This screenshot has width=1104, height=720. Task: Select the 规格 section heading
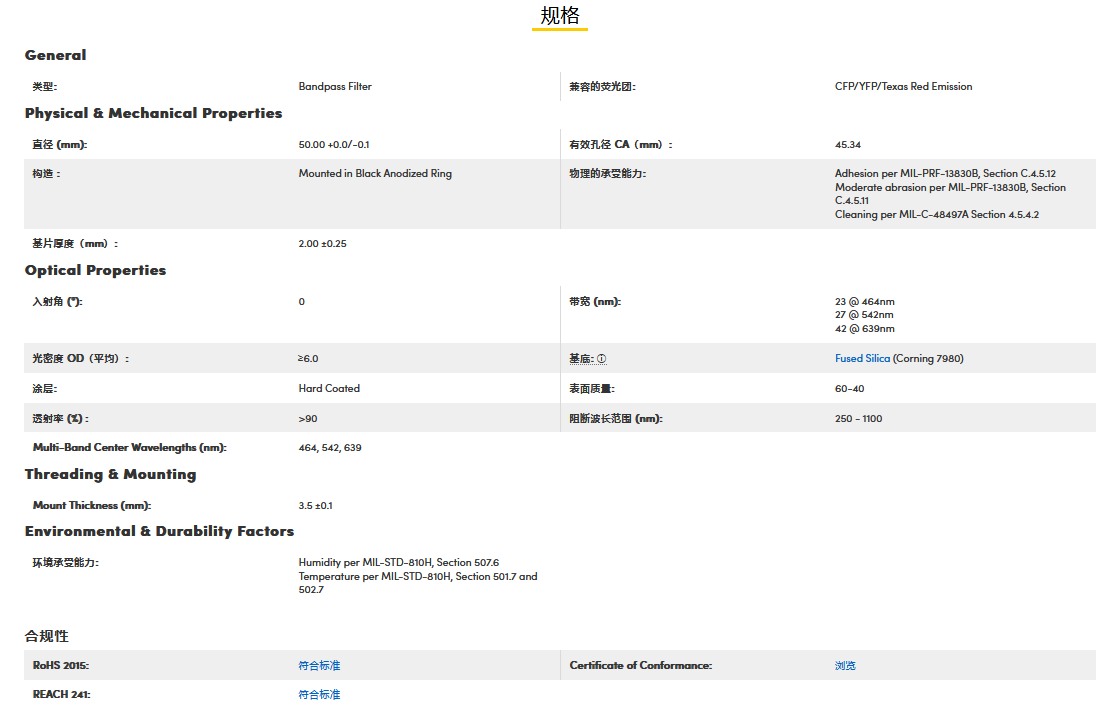coord(559,15)
